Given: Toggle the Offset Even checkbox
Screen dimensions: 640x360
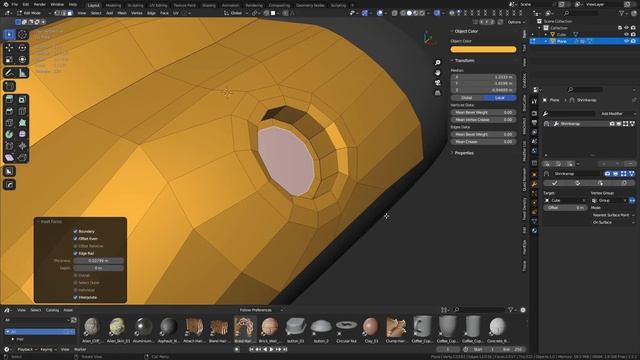Looking at the screenshot, I should pyautogui.click(x=75, y=239).
